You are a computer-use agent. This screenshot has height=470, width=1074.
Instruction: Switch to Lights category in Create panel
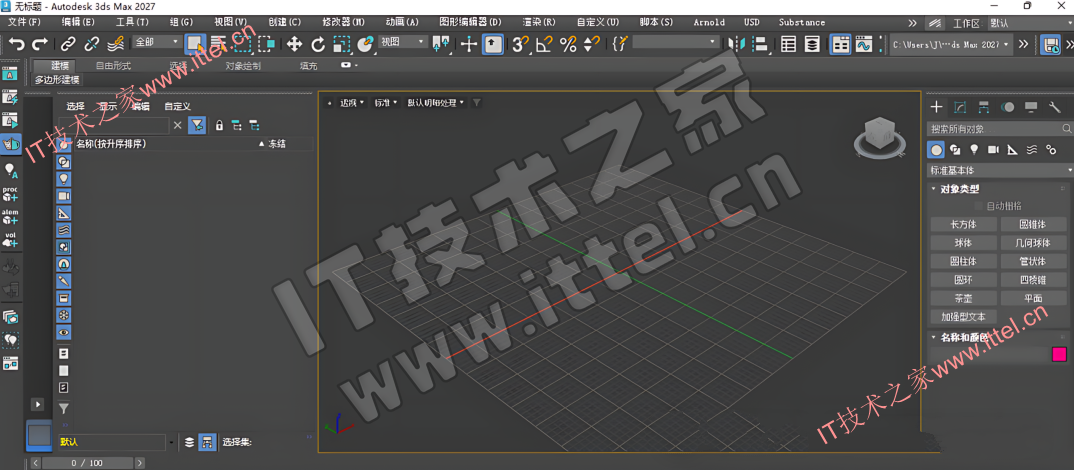click(x=974, y=149)
